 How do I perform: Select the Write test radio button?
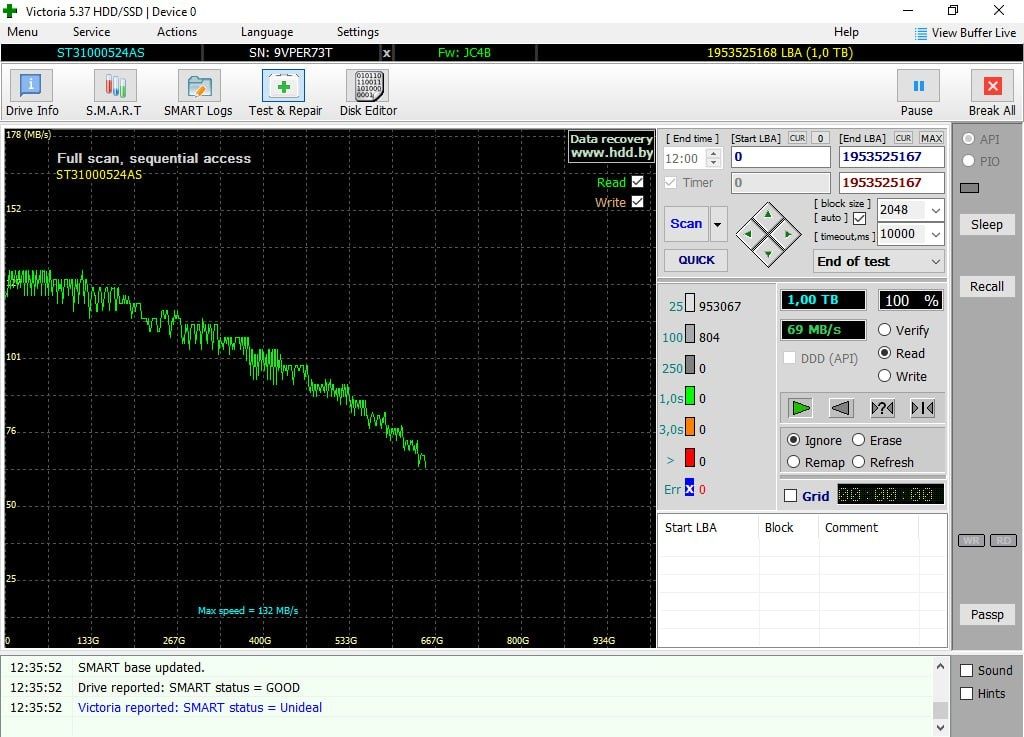pos(884,376)
